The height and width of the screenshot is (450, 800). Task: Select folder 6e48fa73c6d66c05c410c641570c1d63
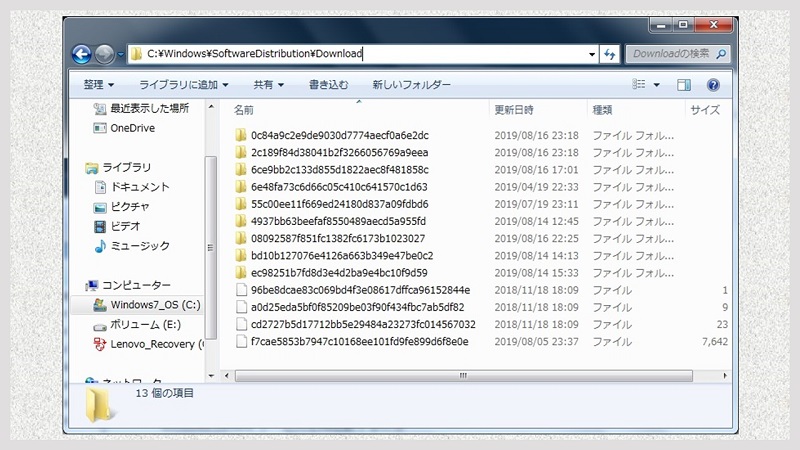(x=339, y=187)
